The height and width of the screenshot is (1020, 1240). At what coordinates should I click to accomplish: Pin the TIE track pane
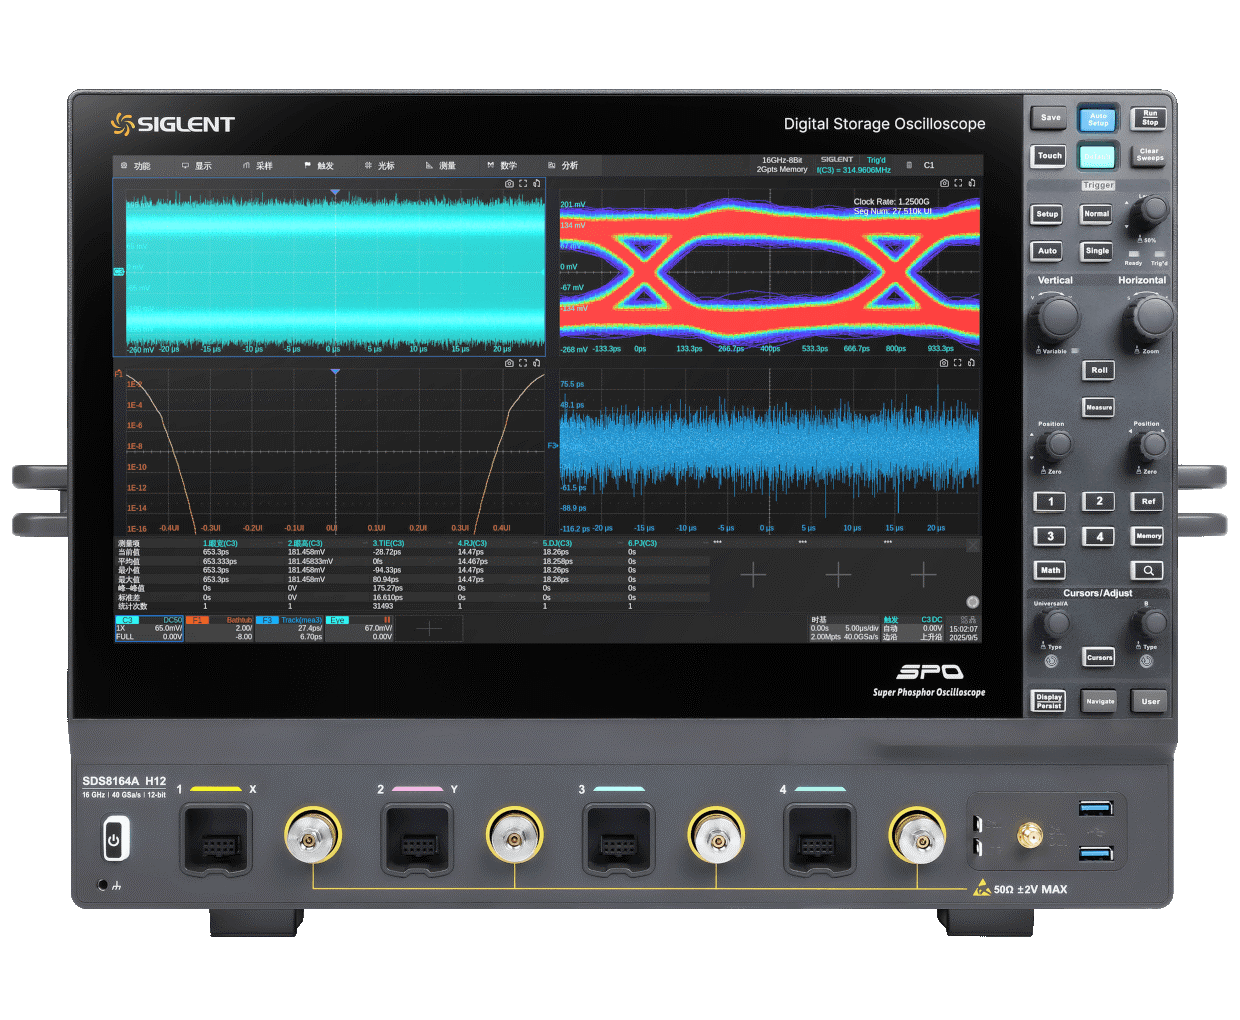[972, 364]
